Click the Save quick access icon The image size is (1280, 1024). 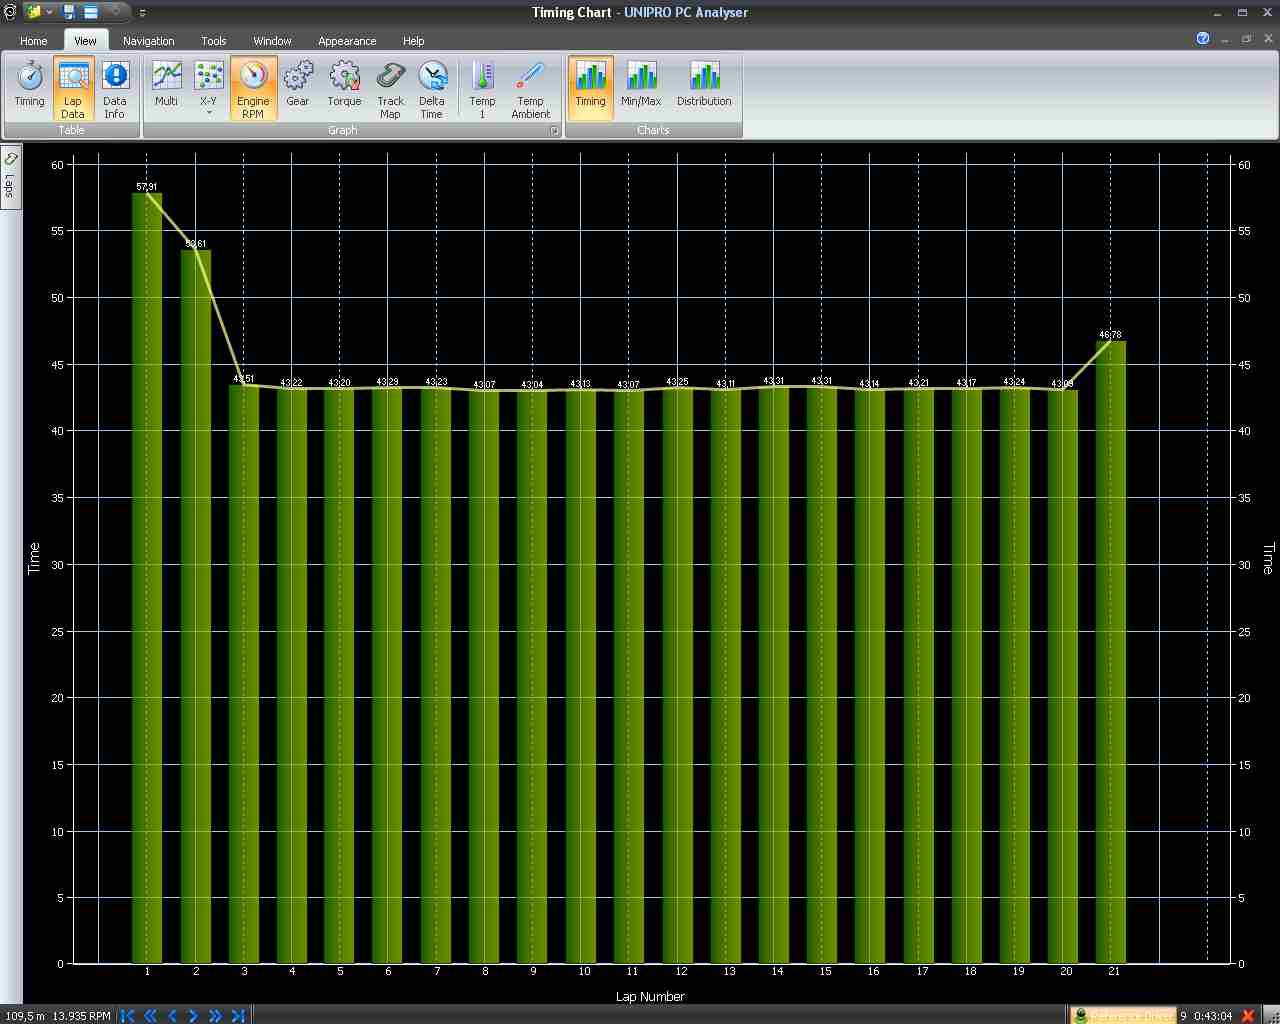click(69, 12)
